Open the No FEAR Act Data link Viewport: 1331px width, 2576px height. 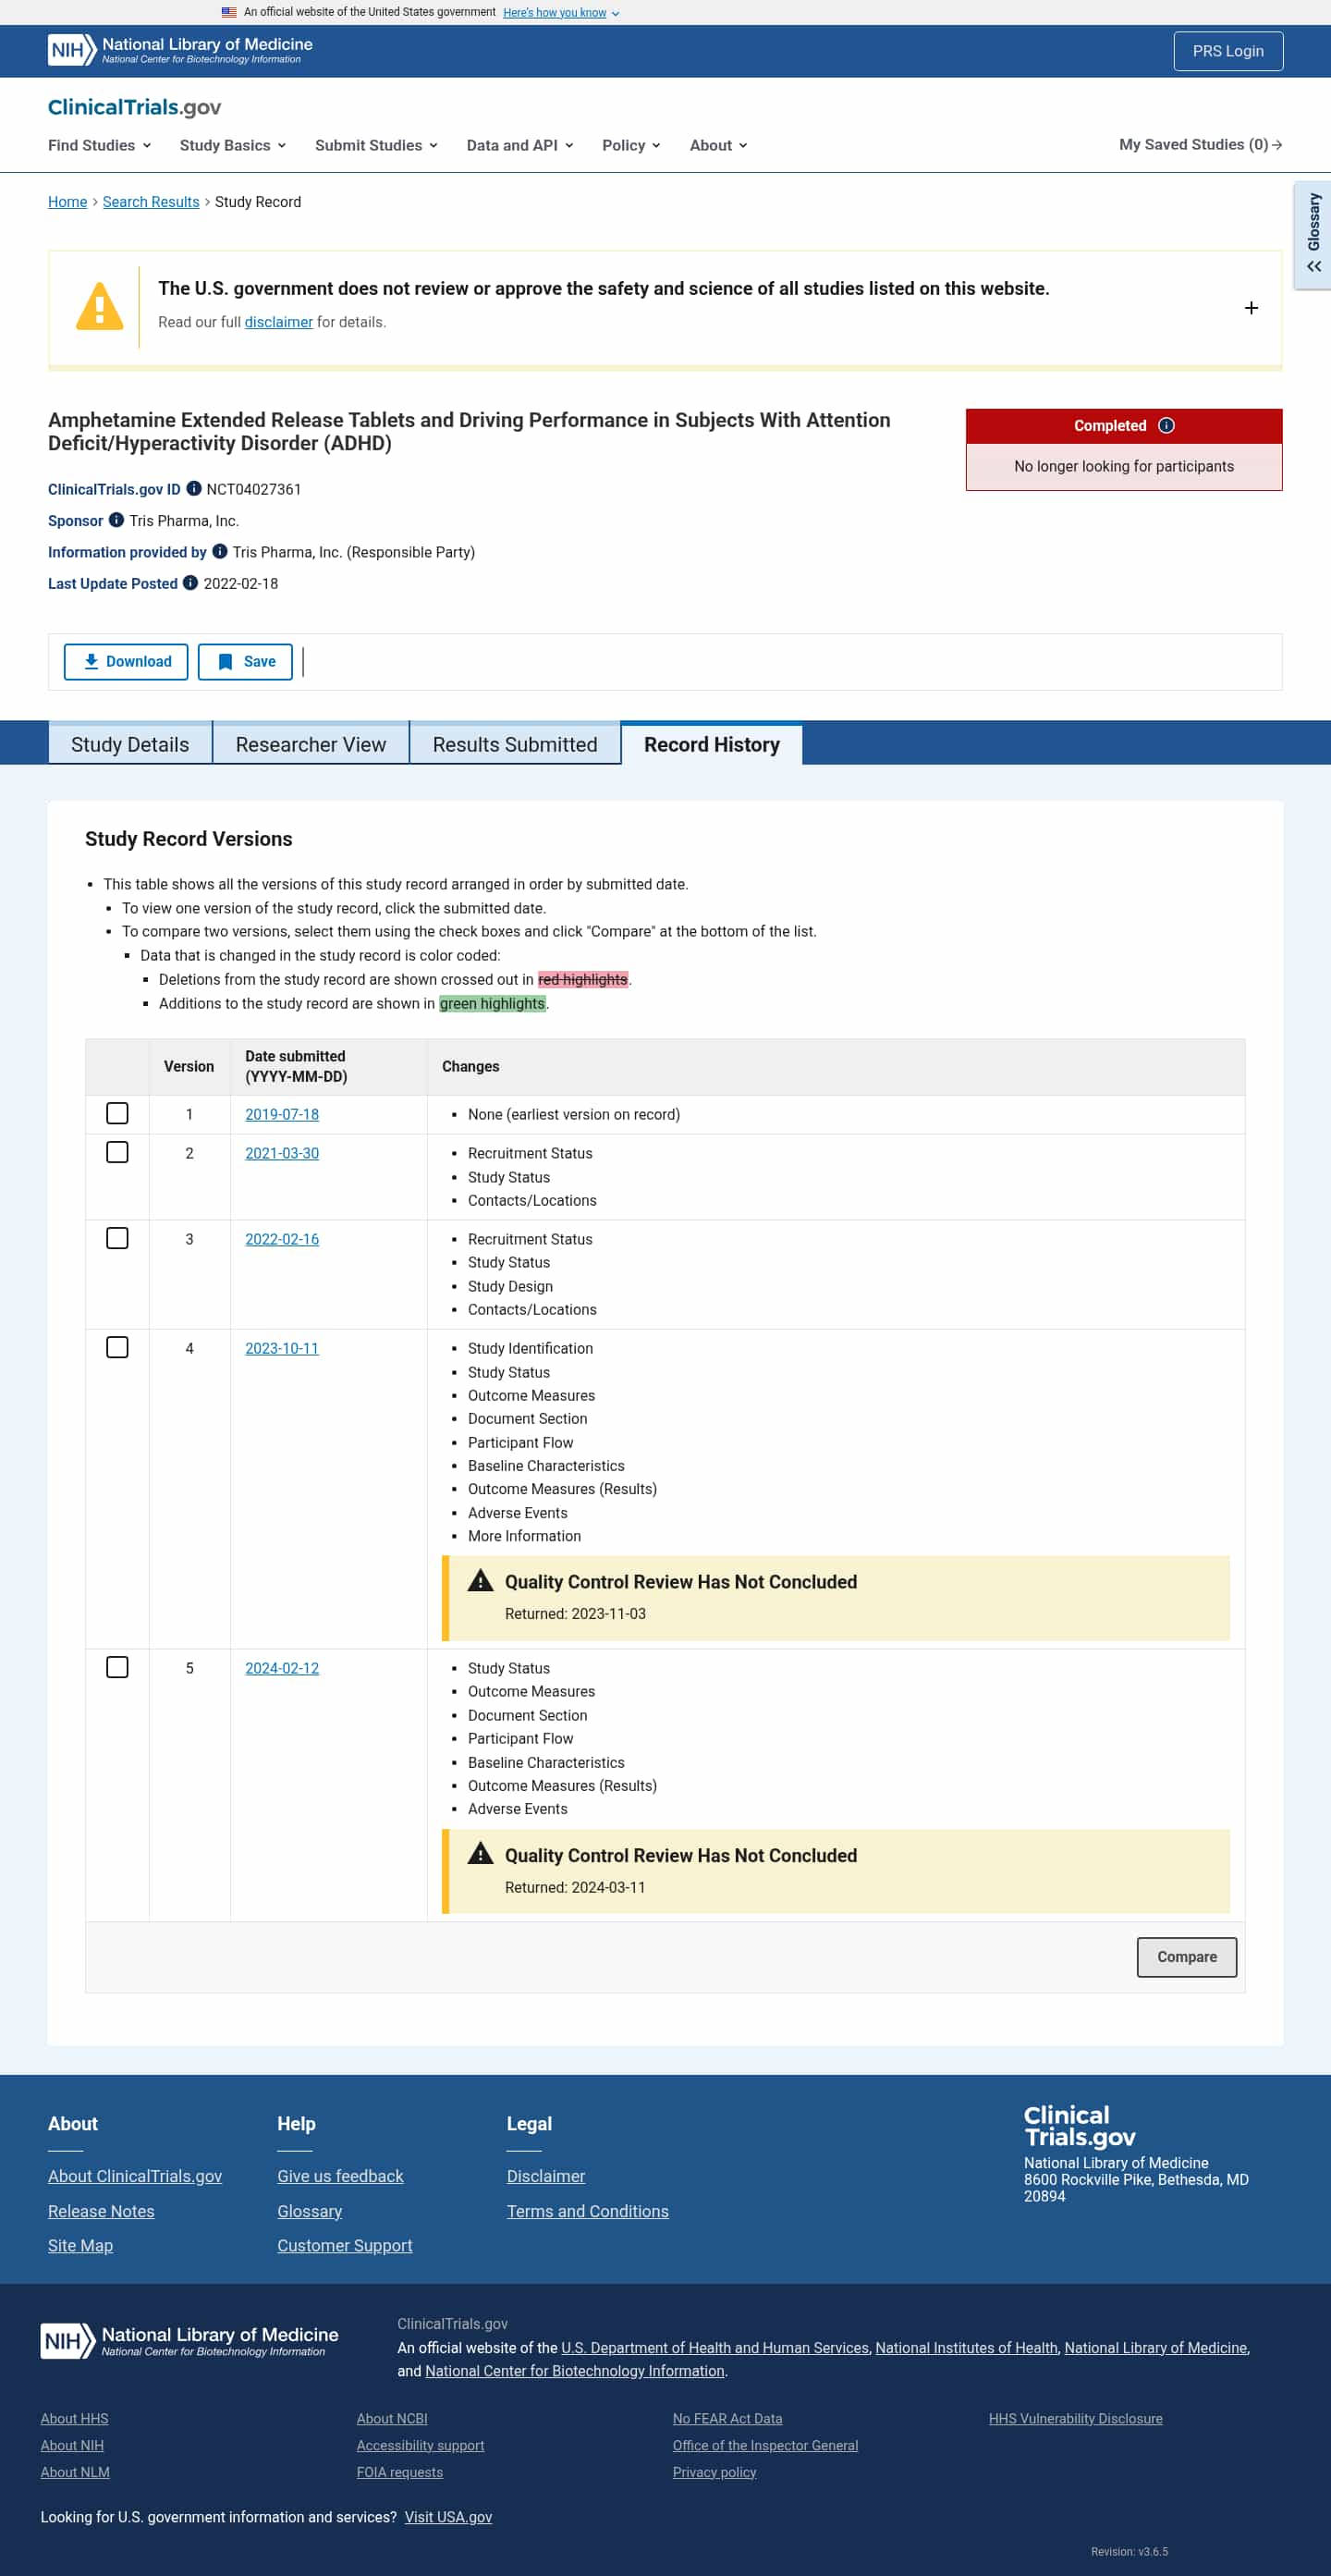727,2418
